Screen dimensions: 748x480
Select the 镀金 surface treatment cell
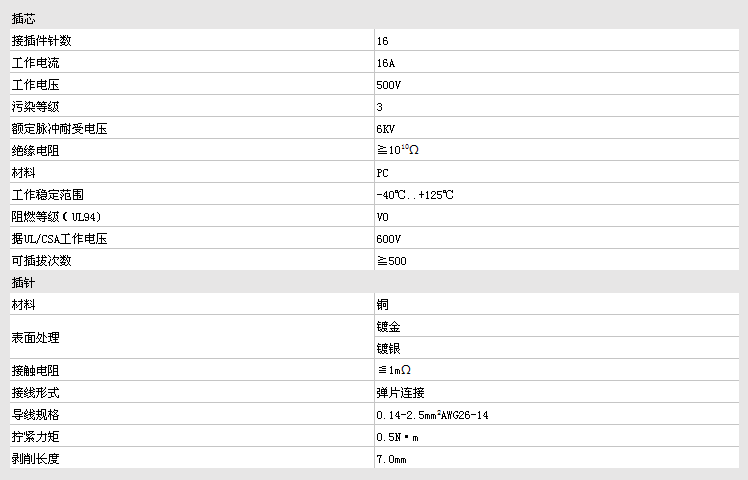point(389,326)
